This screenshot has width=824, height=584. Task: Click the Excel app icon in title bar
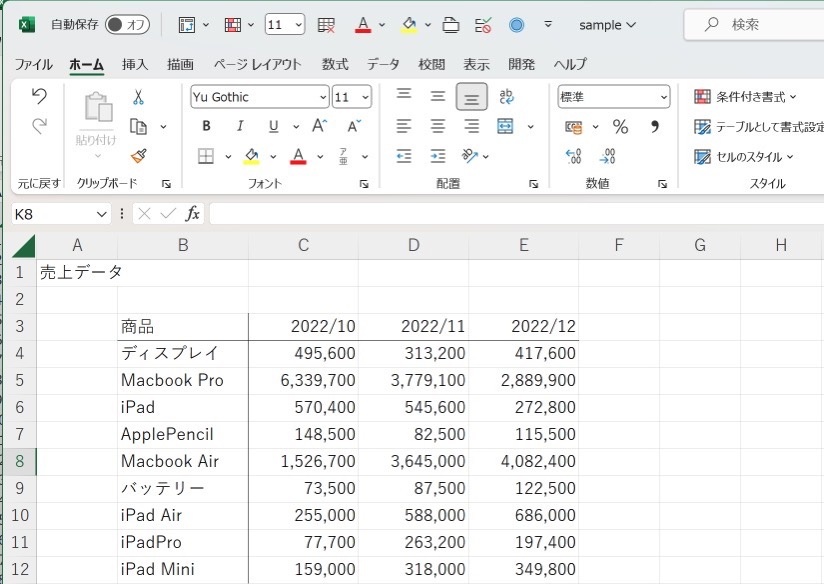(x=26, y=25)
